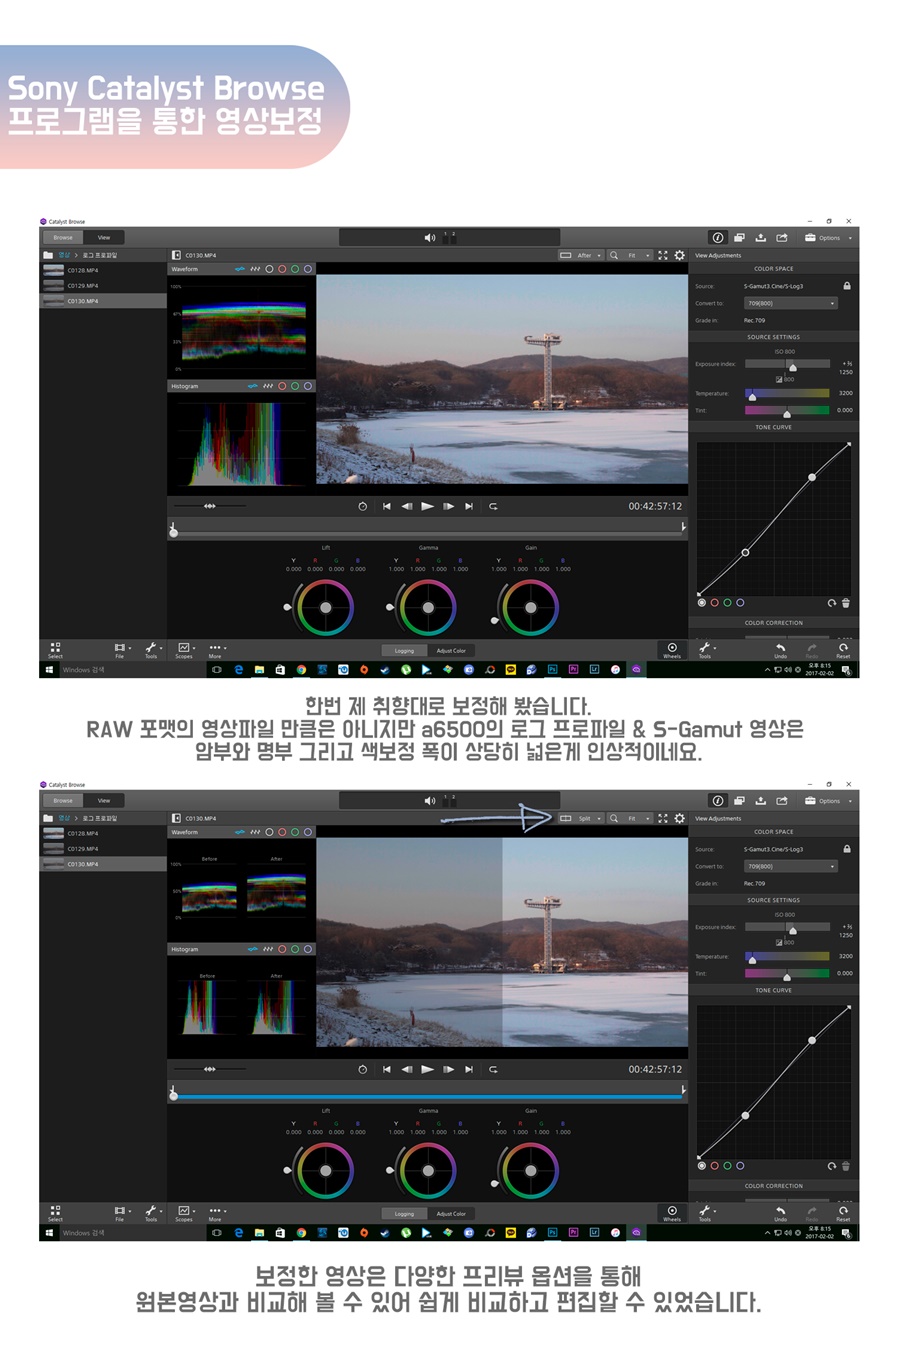Toggle loop playback icon in upper screenshot
This screenshot has height=1350, width=900.
[493, 506]
